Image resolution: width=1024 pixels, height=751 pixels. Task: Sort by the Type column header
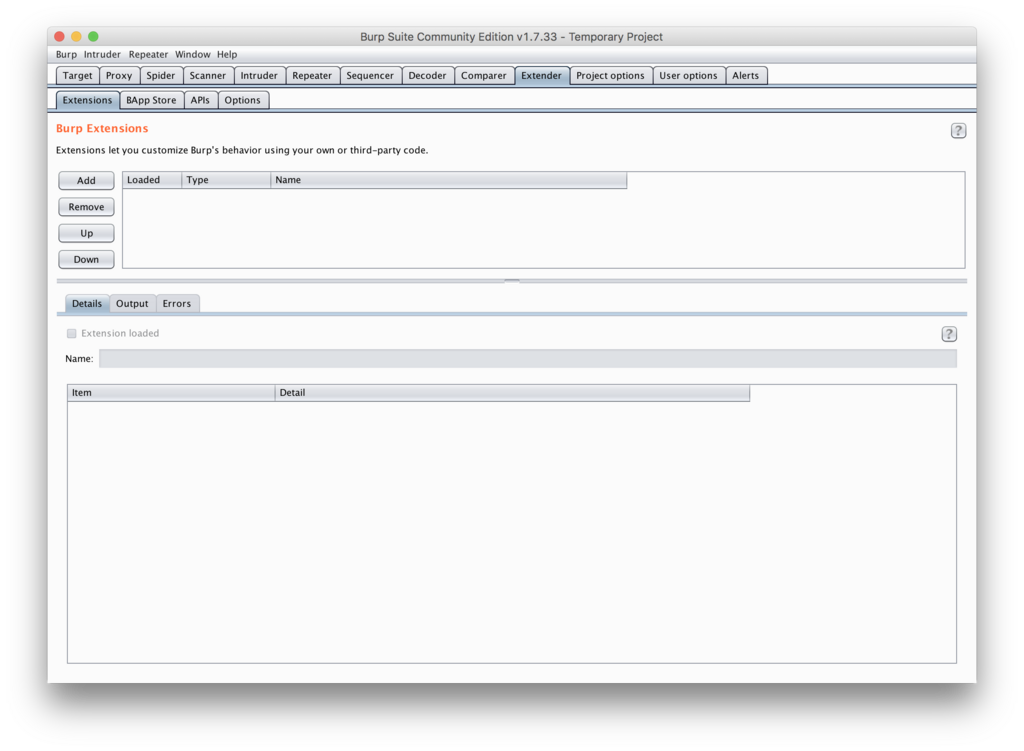pos(226,180)
